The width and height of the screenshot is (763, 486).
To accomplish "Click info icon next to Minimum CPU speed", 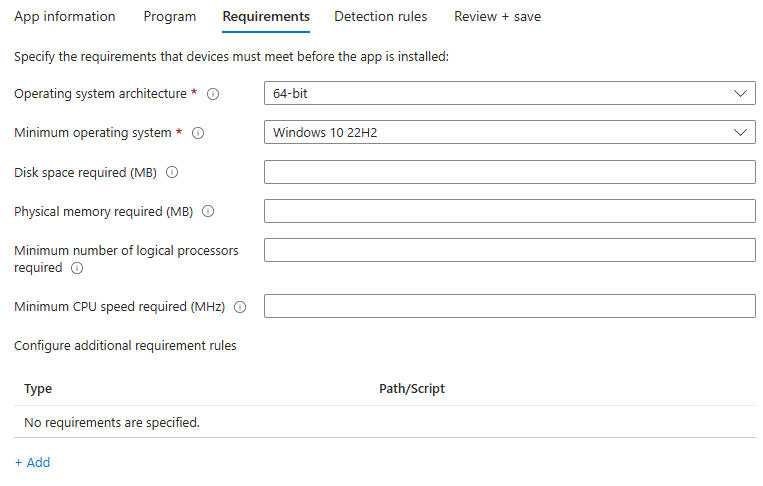I will (x=240, y=307).
